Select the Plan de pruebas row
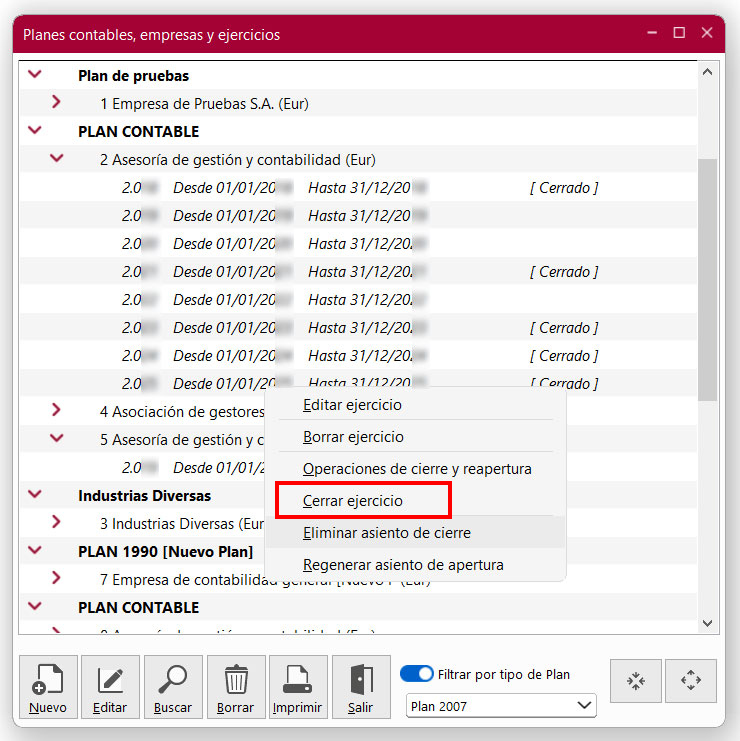Image resolution: width=740 pixels, height=741 pixels. click(x=358, y=76)
